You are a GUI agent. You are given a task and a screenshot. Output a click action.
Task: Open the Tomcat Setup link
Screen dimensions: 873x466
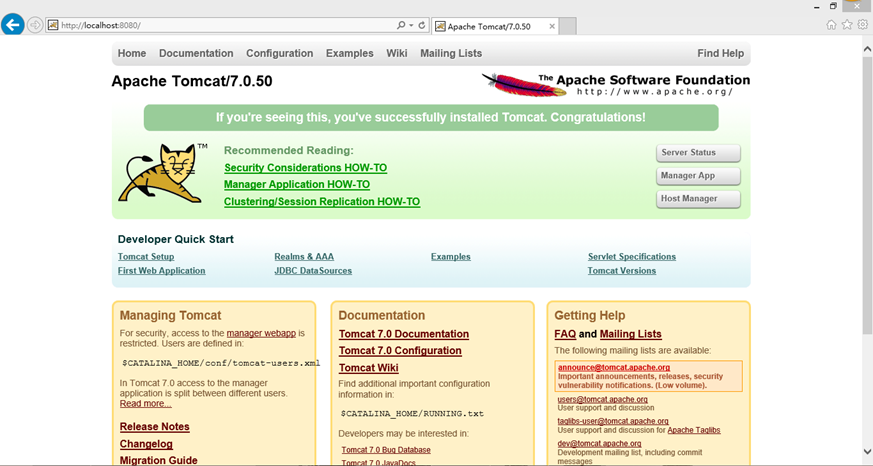pos(146,257)
